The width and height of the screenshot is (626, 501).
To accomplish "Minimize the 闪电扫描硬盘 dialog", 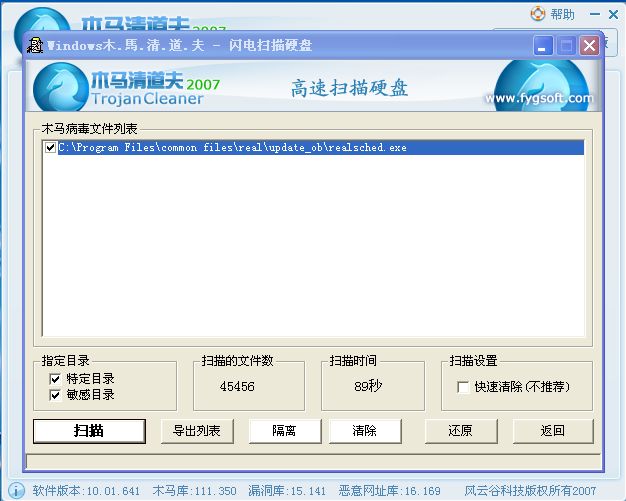I will (x=543, y=46).
